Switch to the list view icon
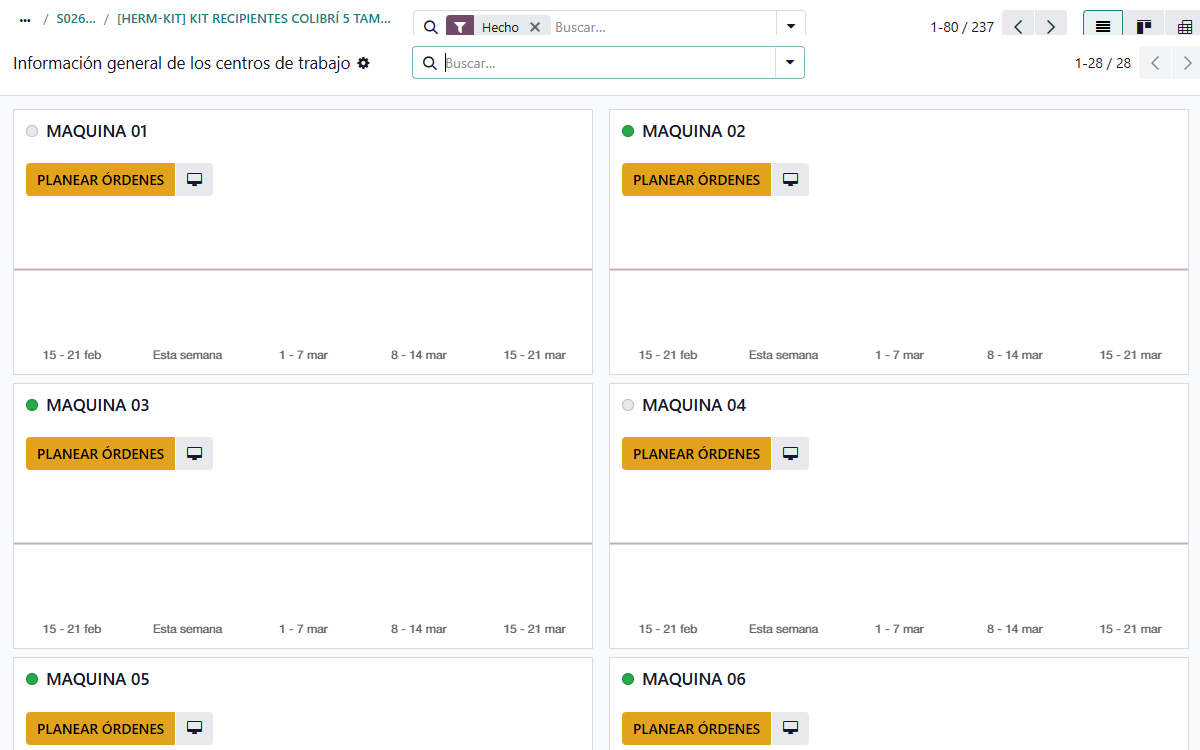Image resolution: width=1200 pixels, height=750 pixels. 1103,27
